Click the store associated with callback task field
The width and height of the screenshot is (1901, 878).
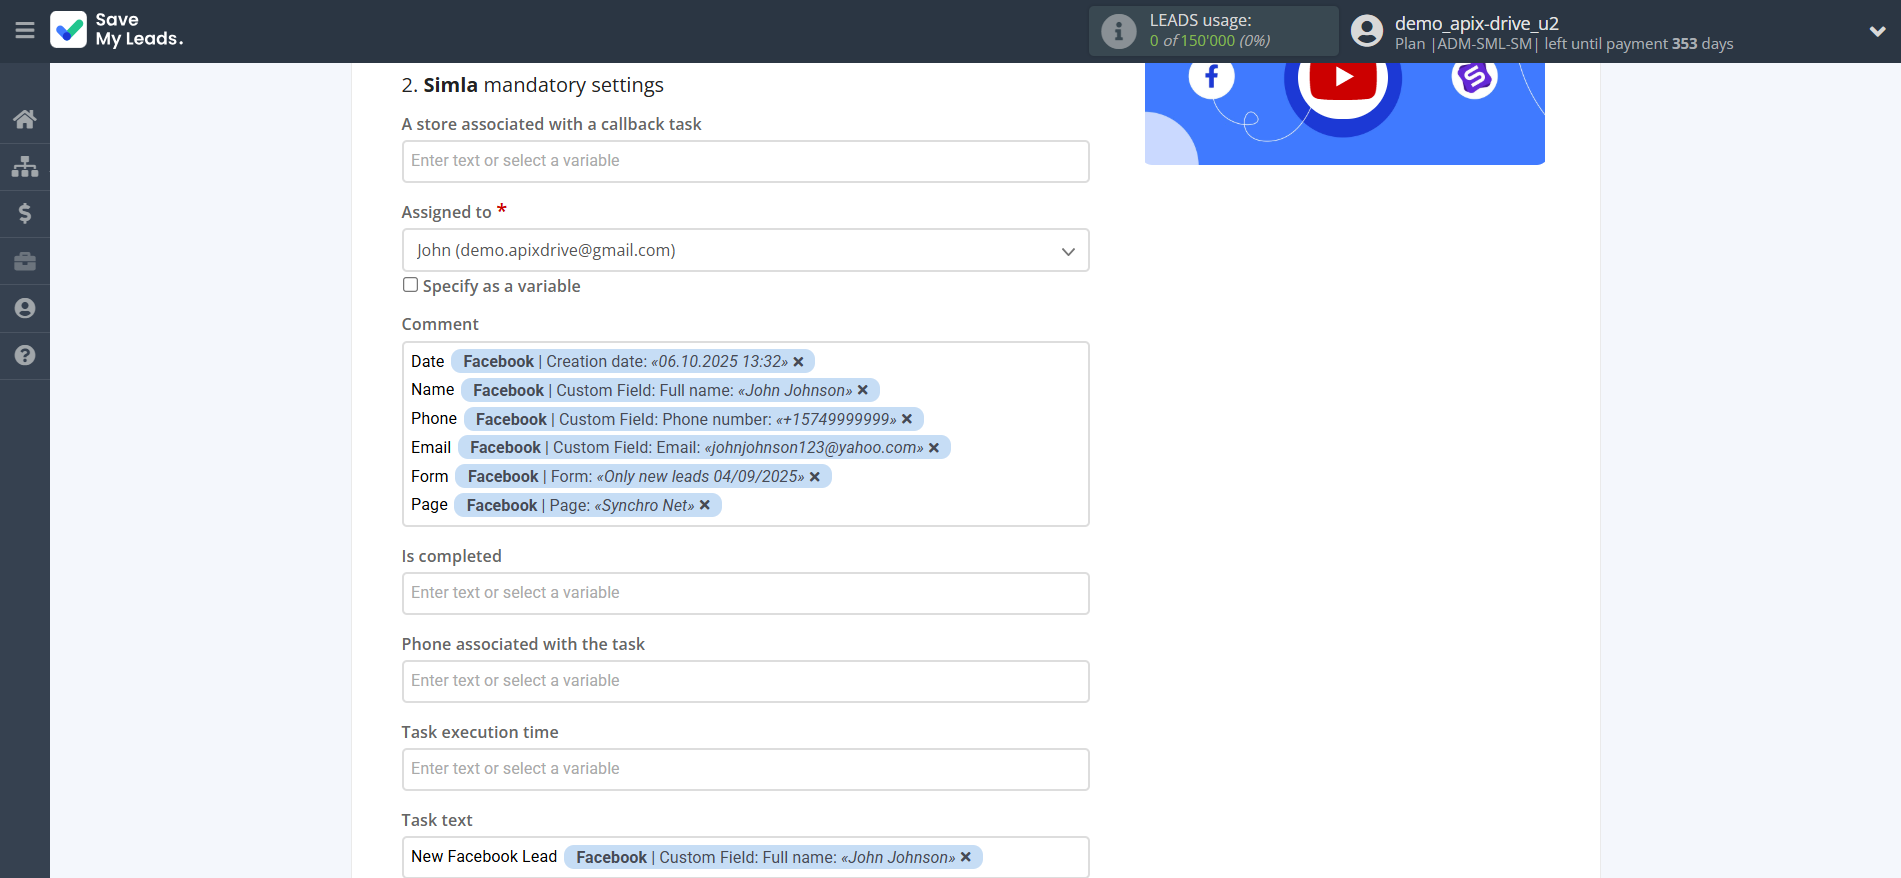pyautogui.click(x=745, y=161)
